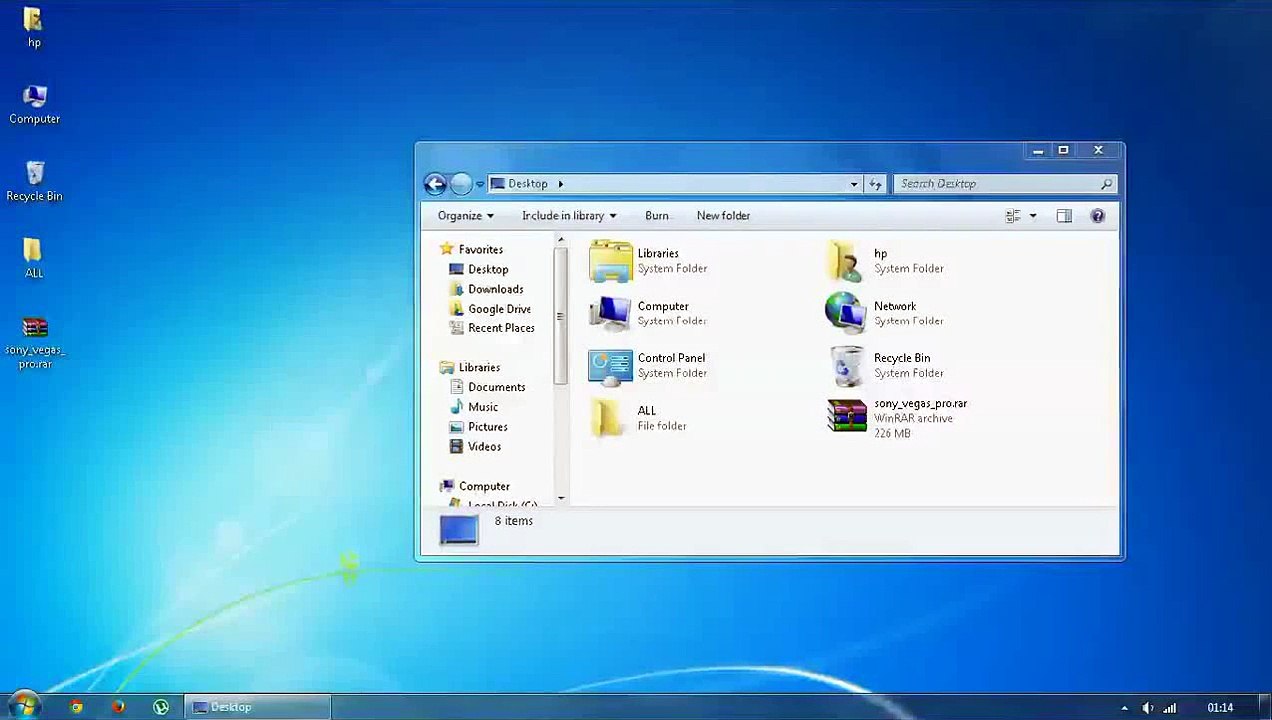Click the Burn toolbar button

click(x=657, y=216)
